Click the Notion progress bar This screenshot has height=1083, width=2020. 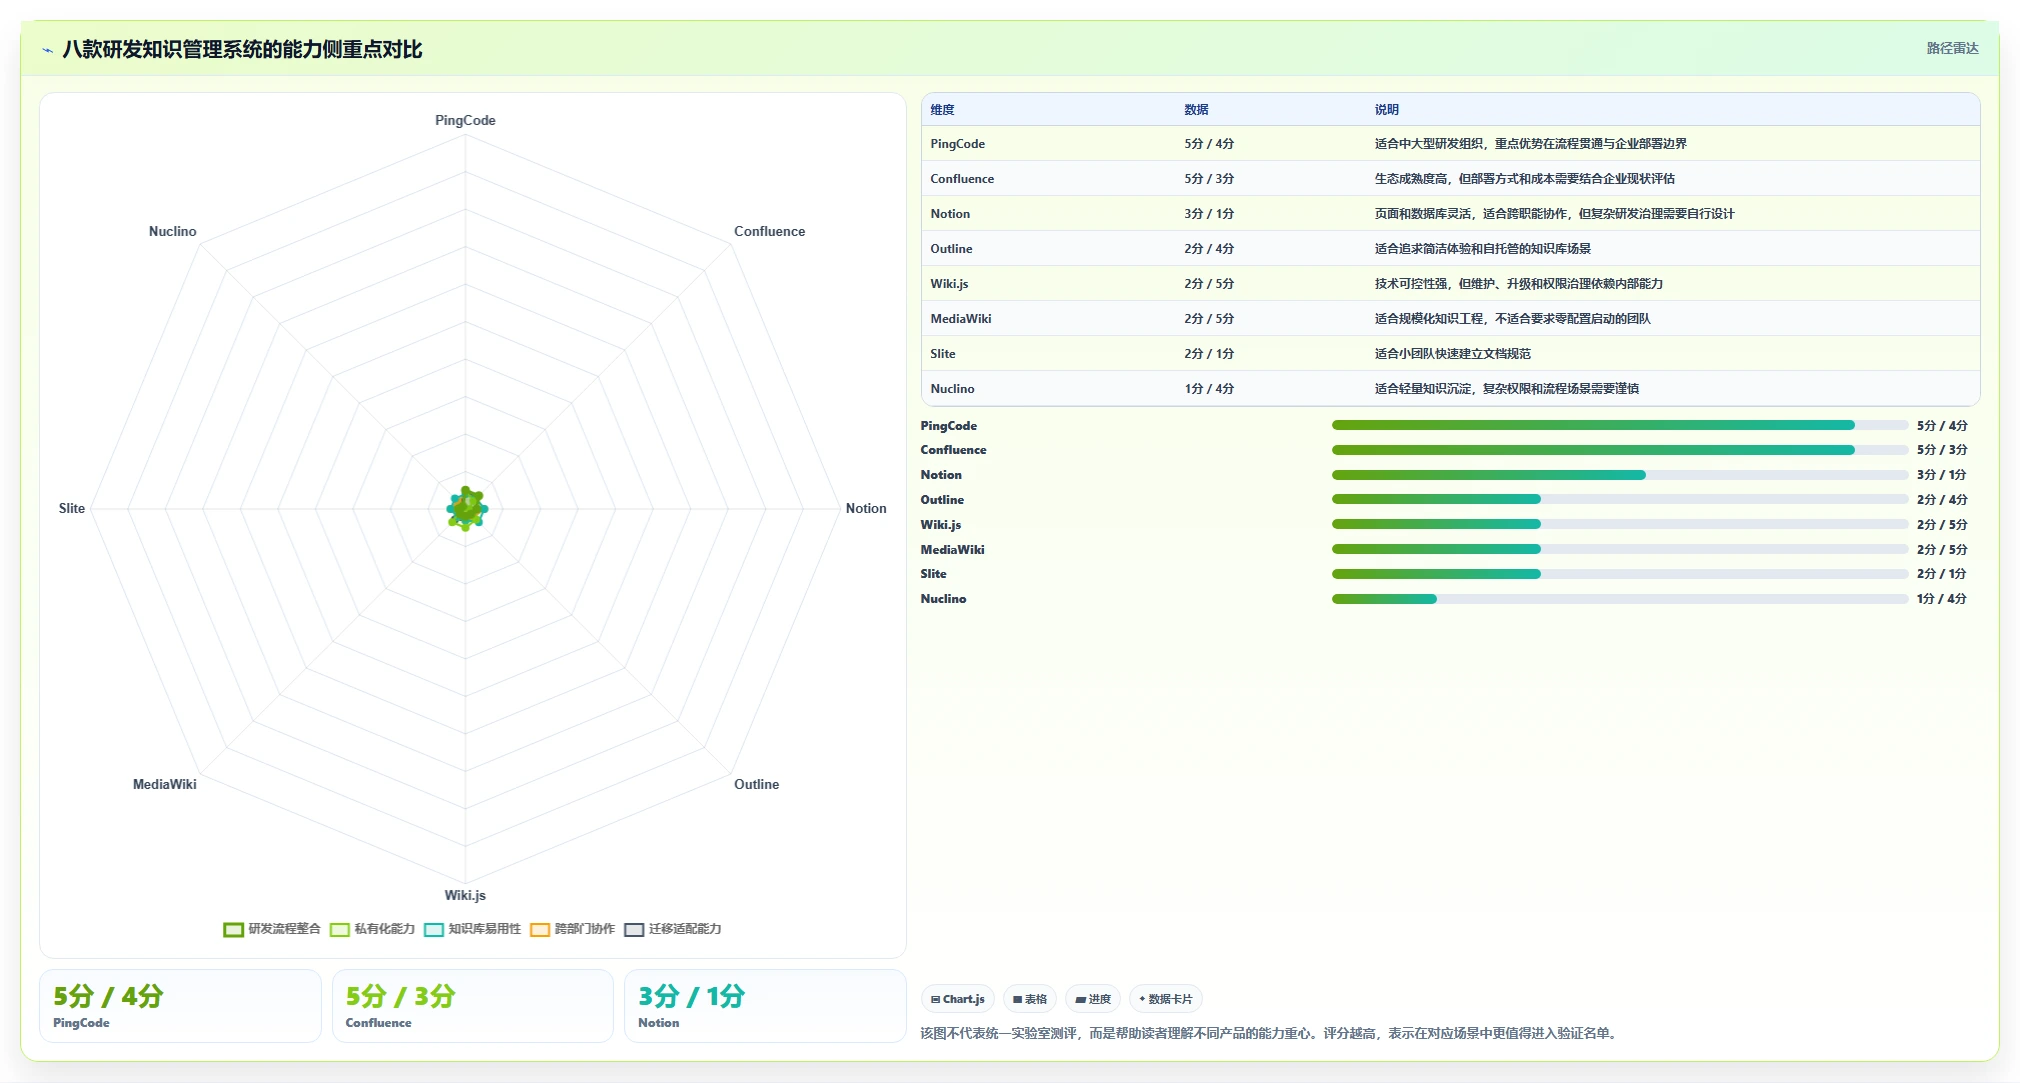coord(1620,475)
